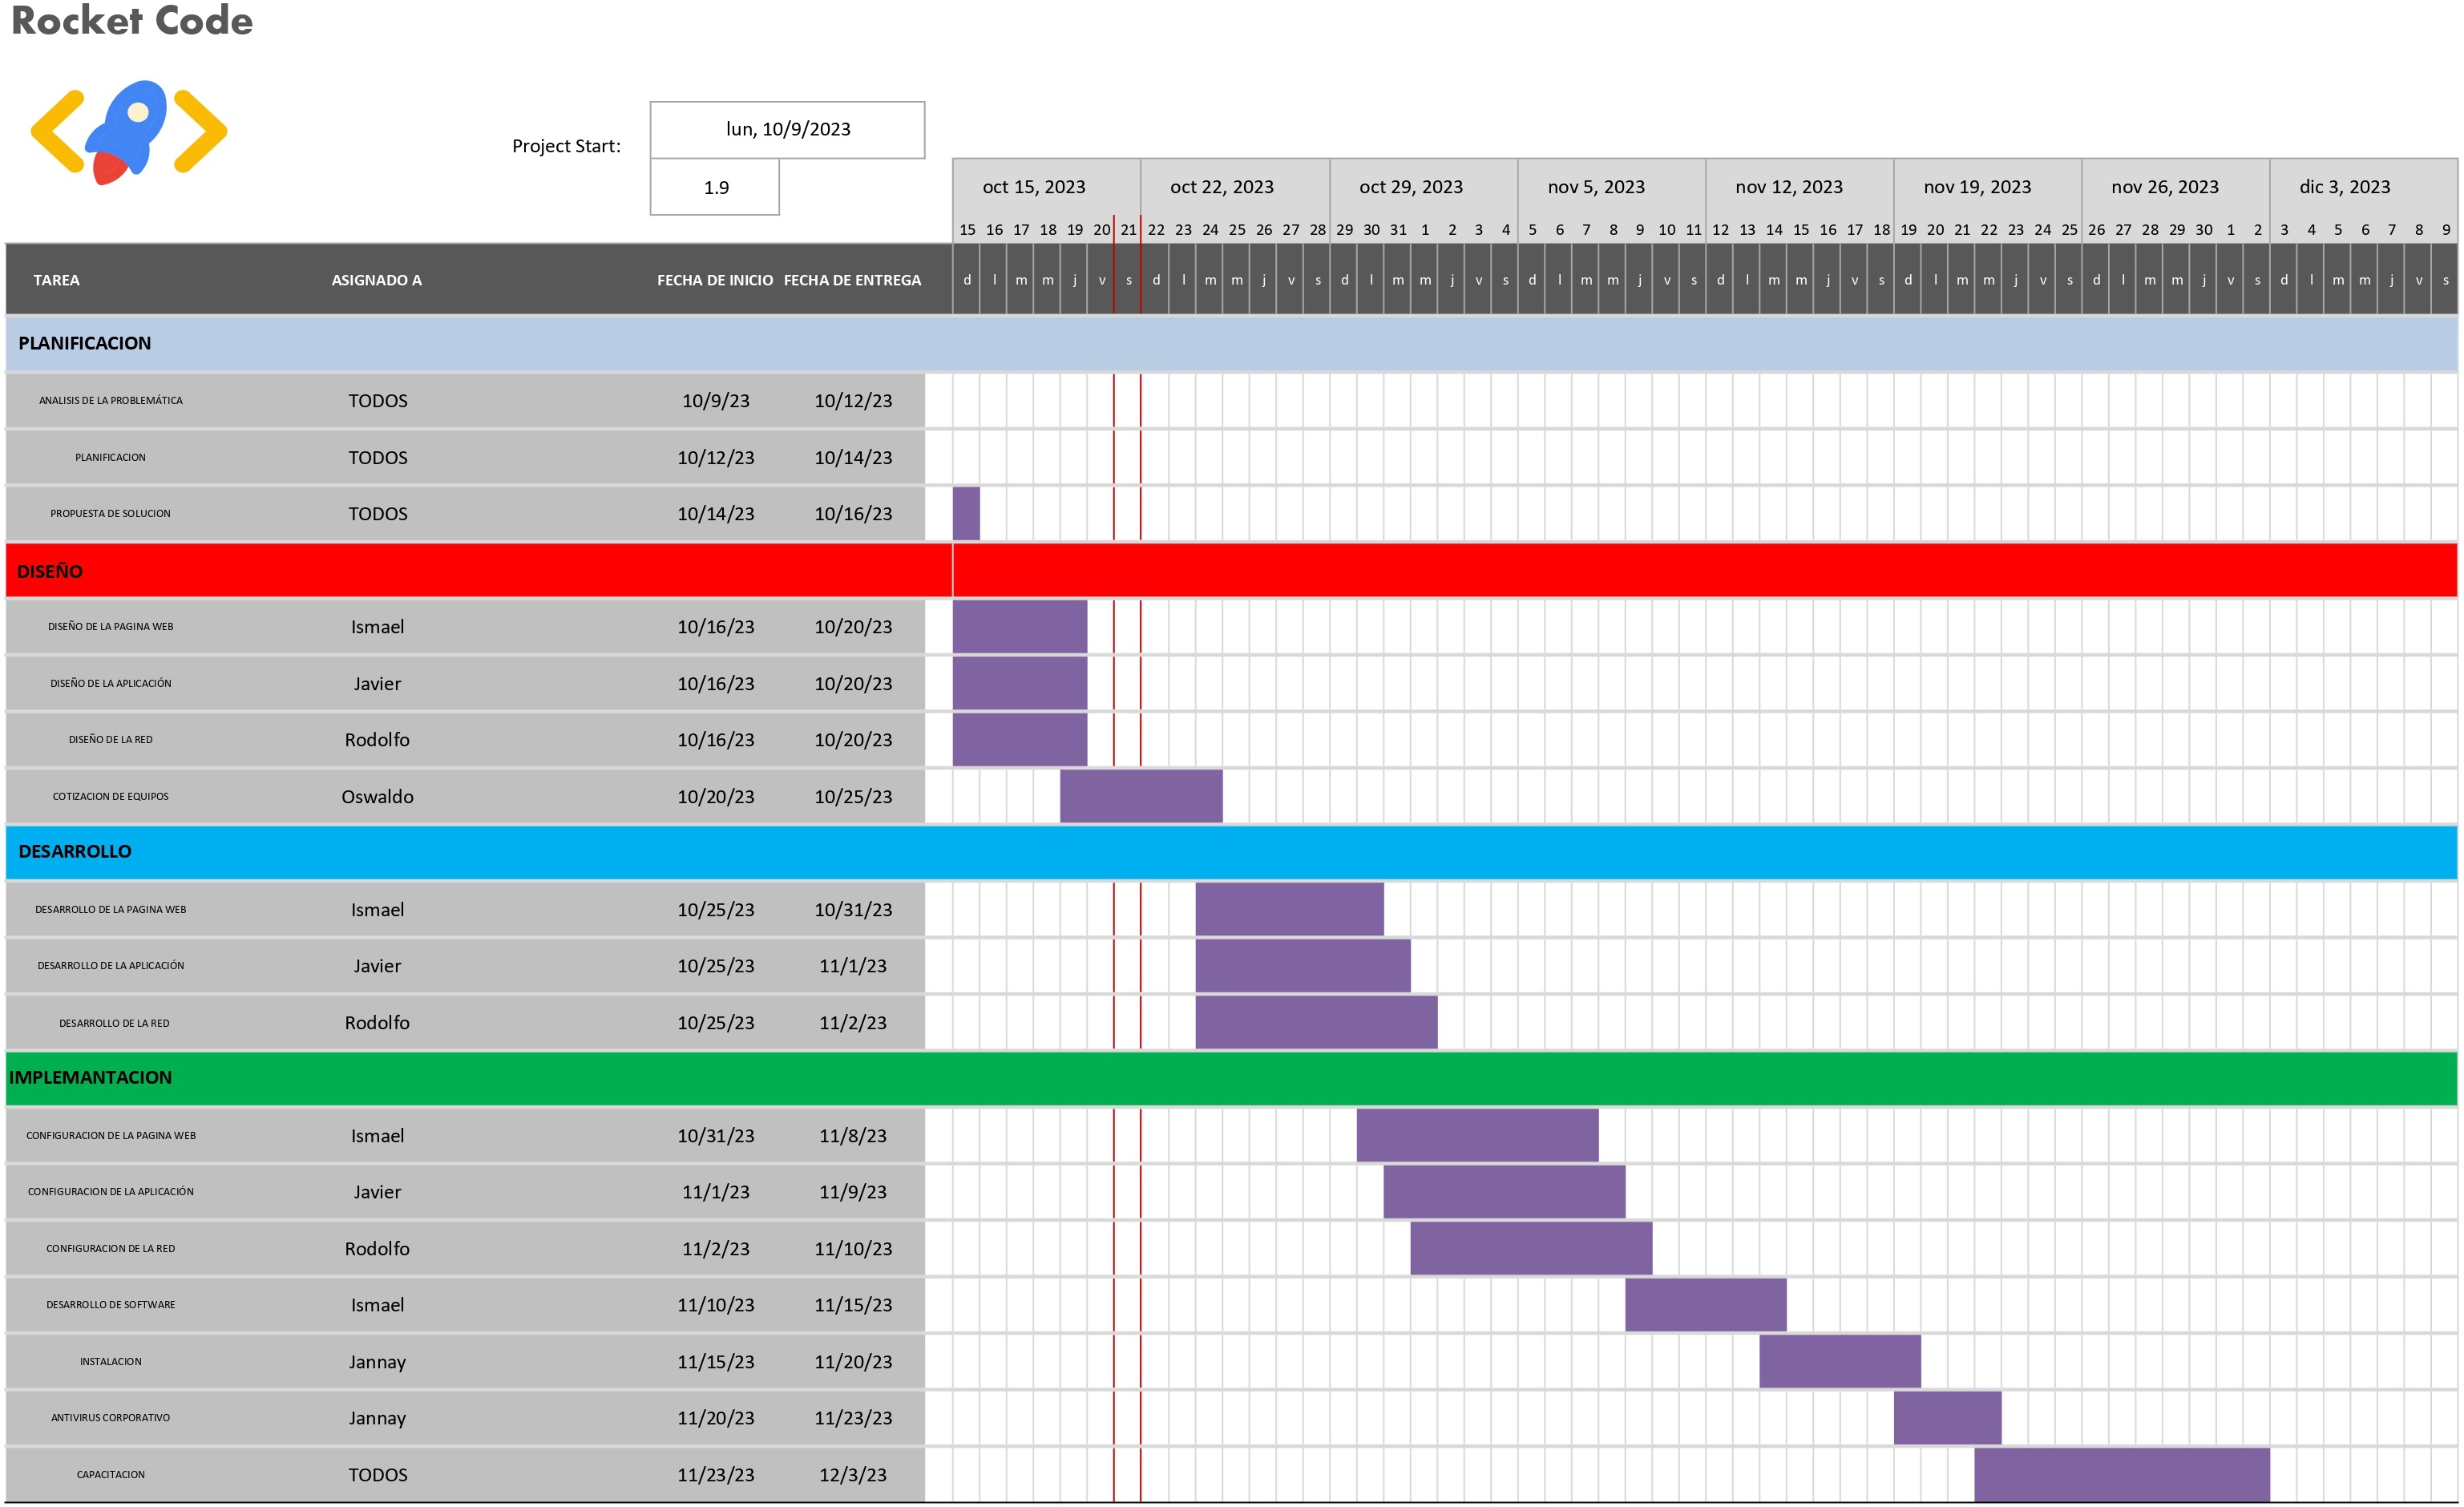Select the cell showing 1.9
The height and width of the screenshot is (1507, 2464).
(715, 187)
